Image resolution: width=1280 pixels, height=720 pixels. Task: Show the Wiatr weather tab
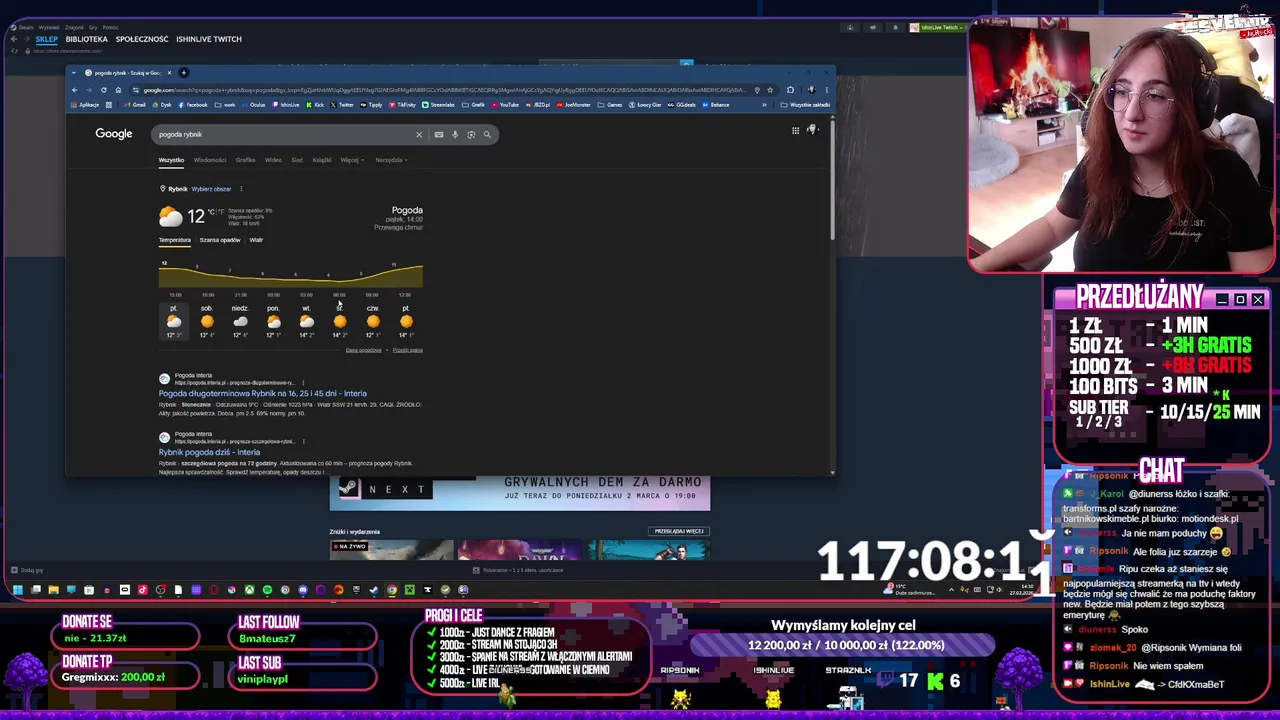(x=256, y=240)
